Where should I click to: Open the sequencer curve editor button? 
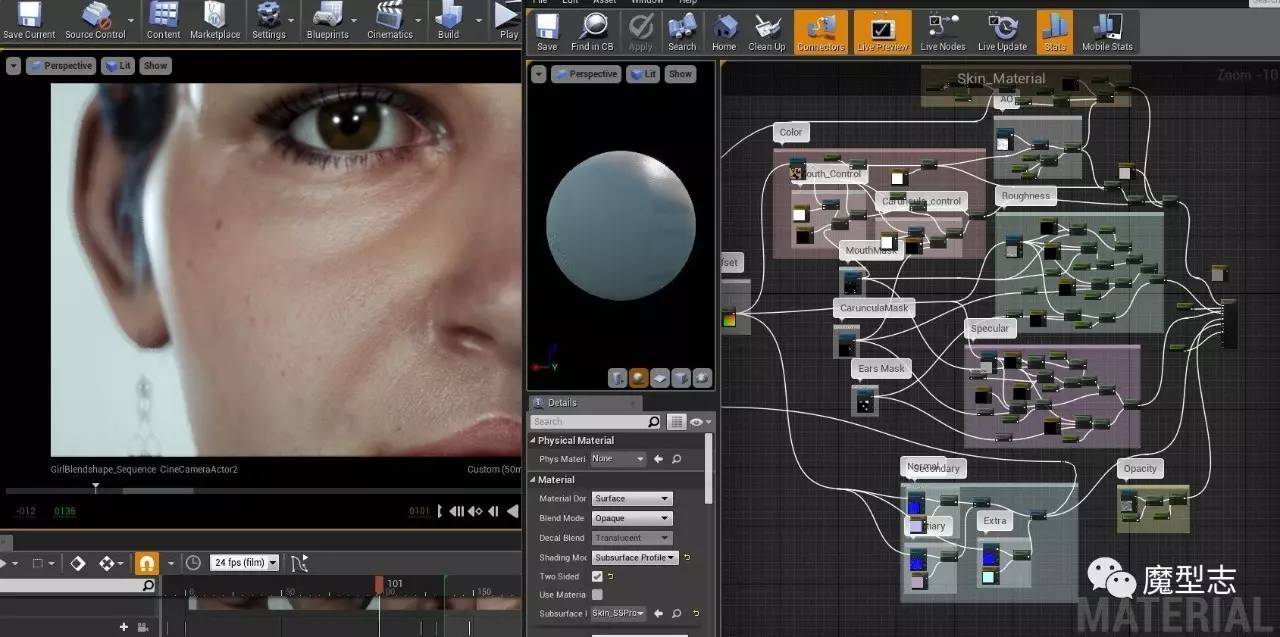[x=298, y=563]
